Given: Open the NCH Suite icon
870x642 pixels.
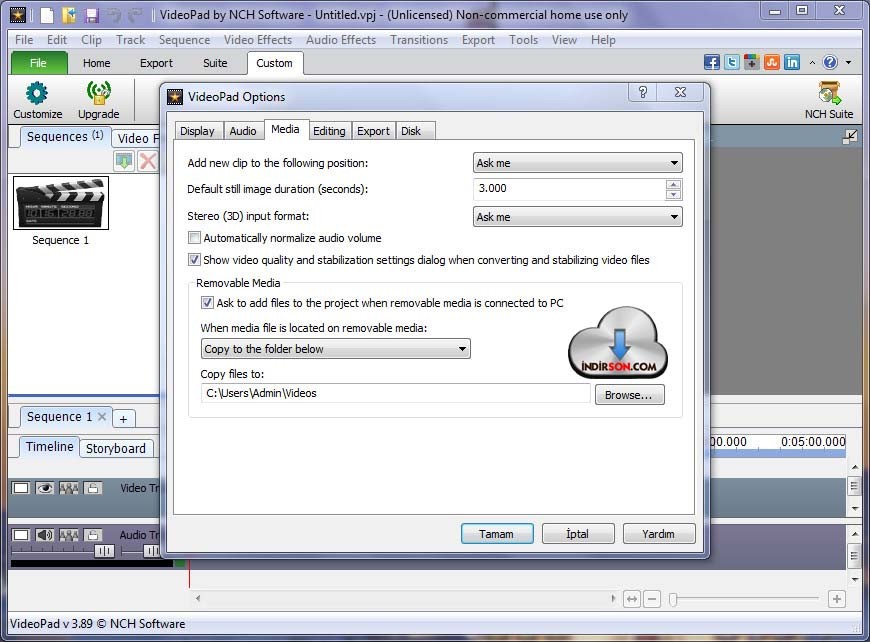Looking at the screenshot, I should point(828,100).
